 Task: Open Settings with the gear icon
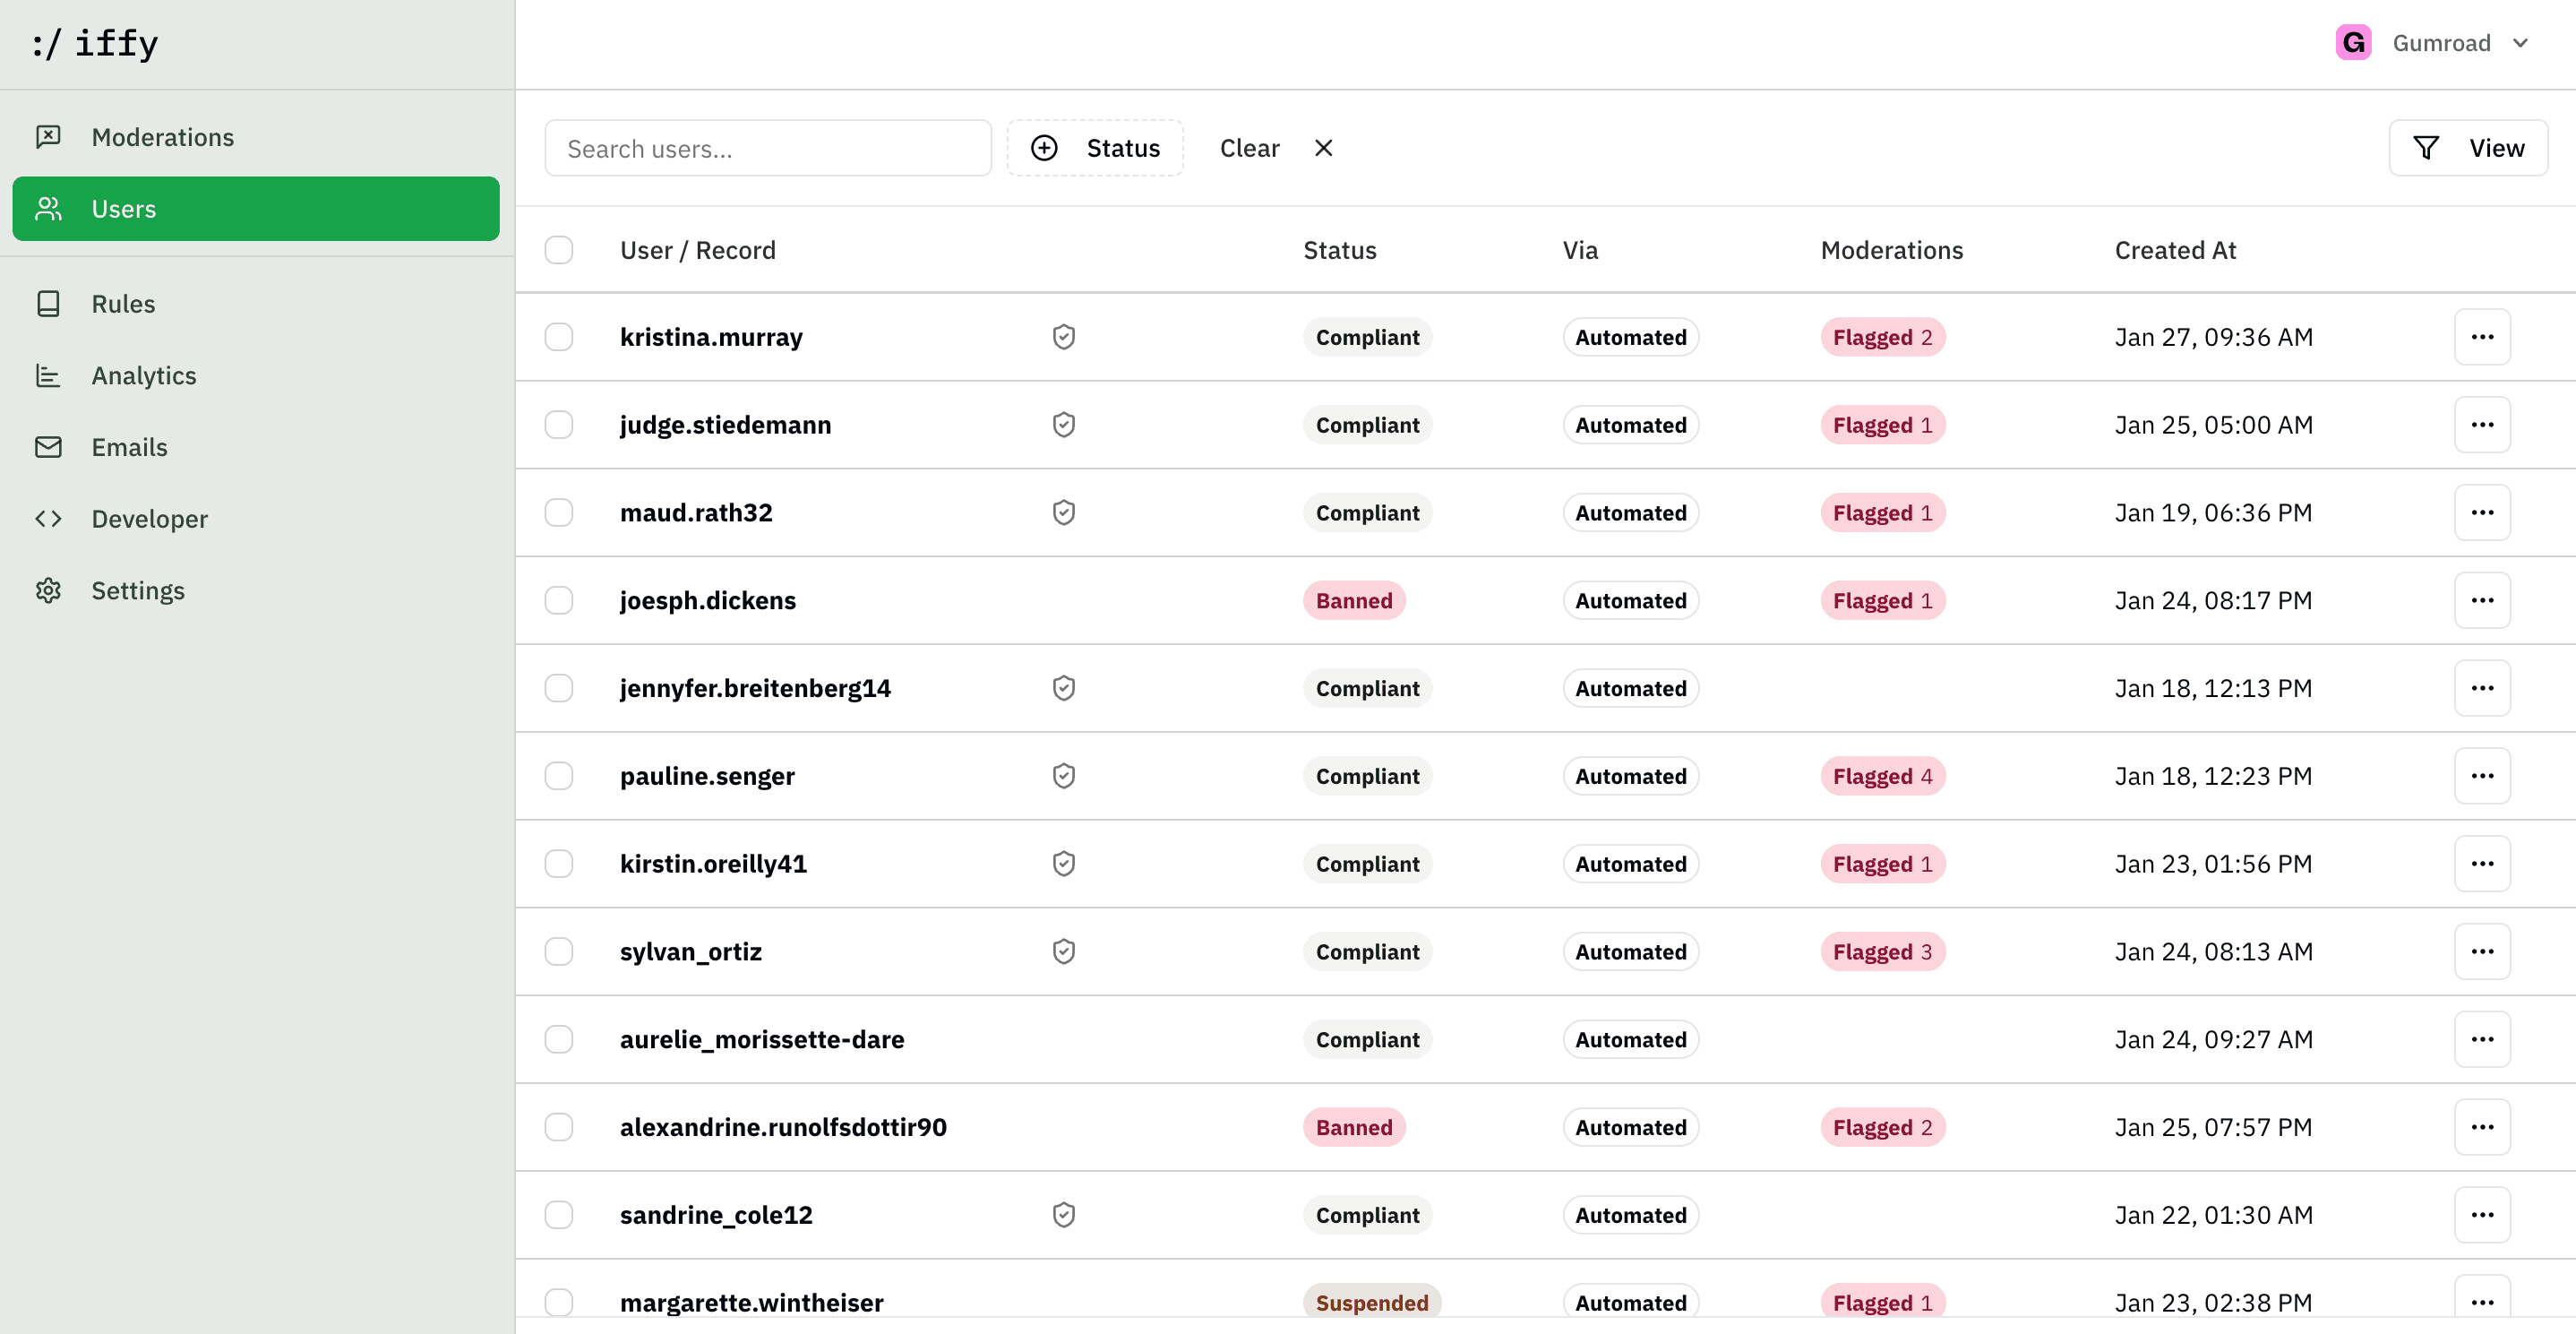[x=48, y=590]
